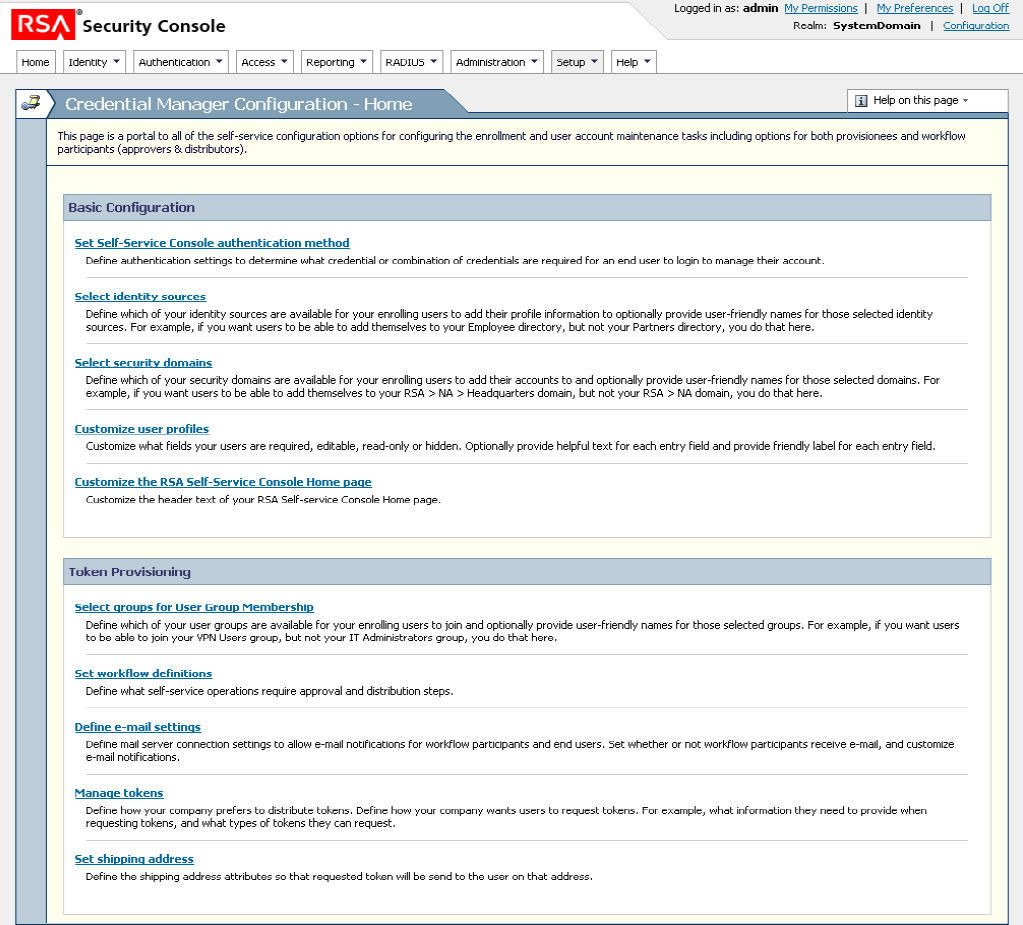Open Select security domains link

pyautogui.click(x=144, y=363)
